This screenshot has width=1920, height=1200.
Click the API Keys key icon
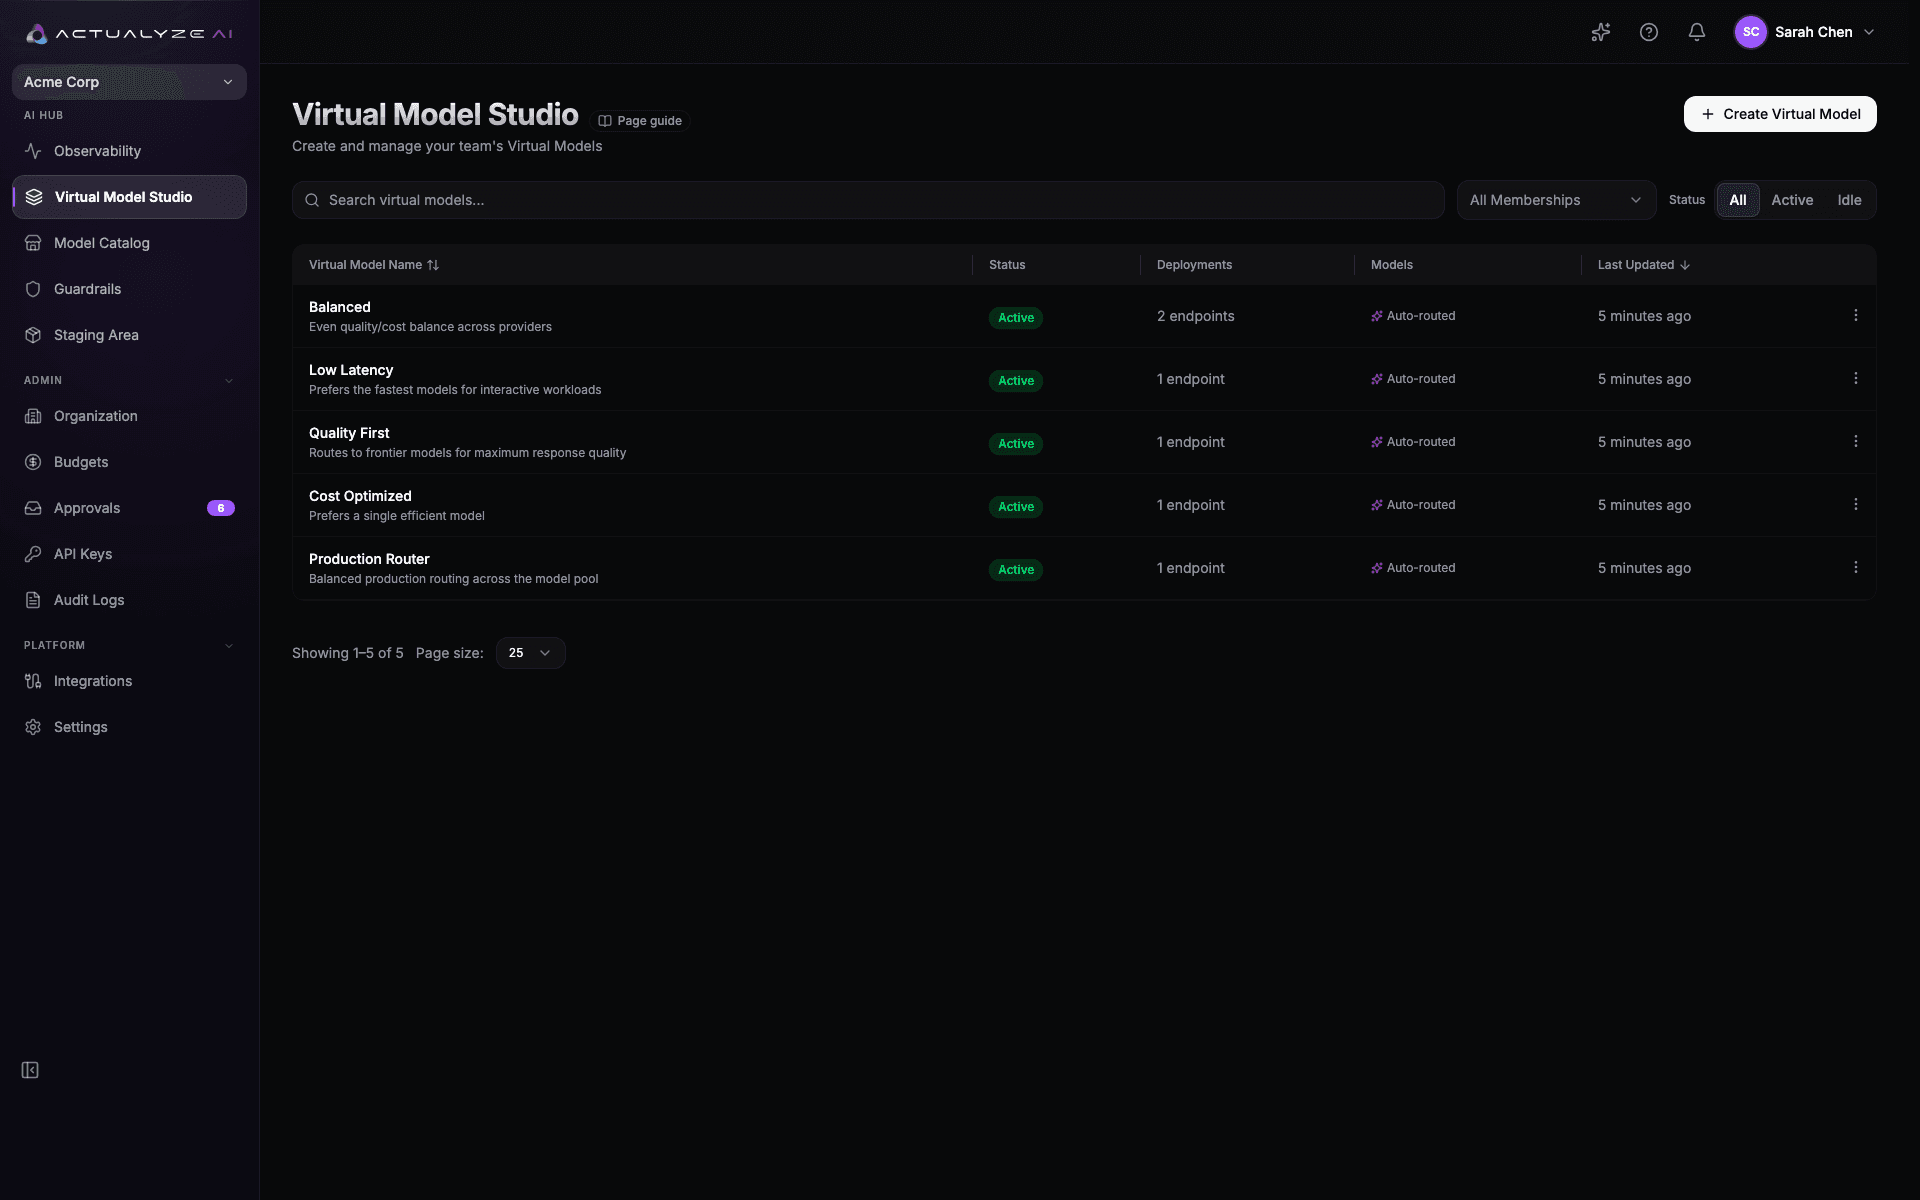tap(33, 554)
